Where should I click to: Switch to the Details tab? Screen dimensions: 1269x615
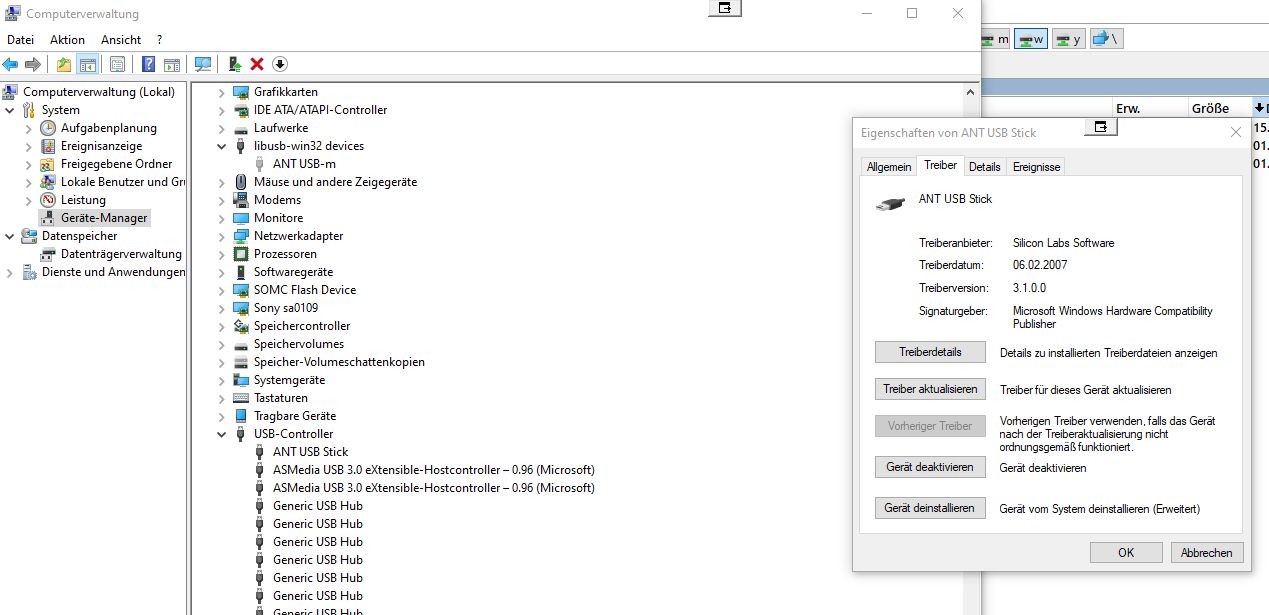click(x=984, y=167)
